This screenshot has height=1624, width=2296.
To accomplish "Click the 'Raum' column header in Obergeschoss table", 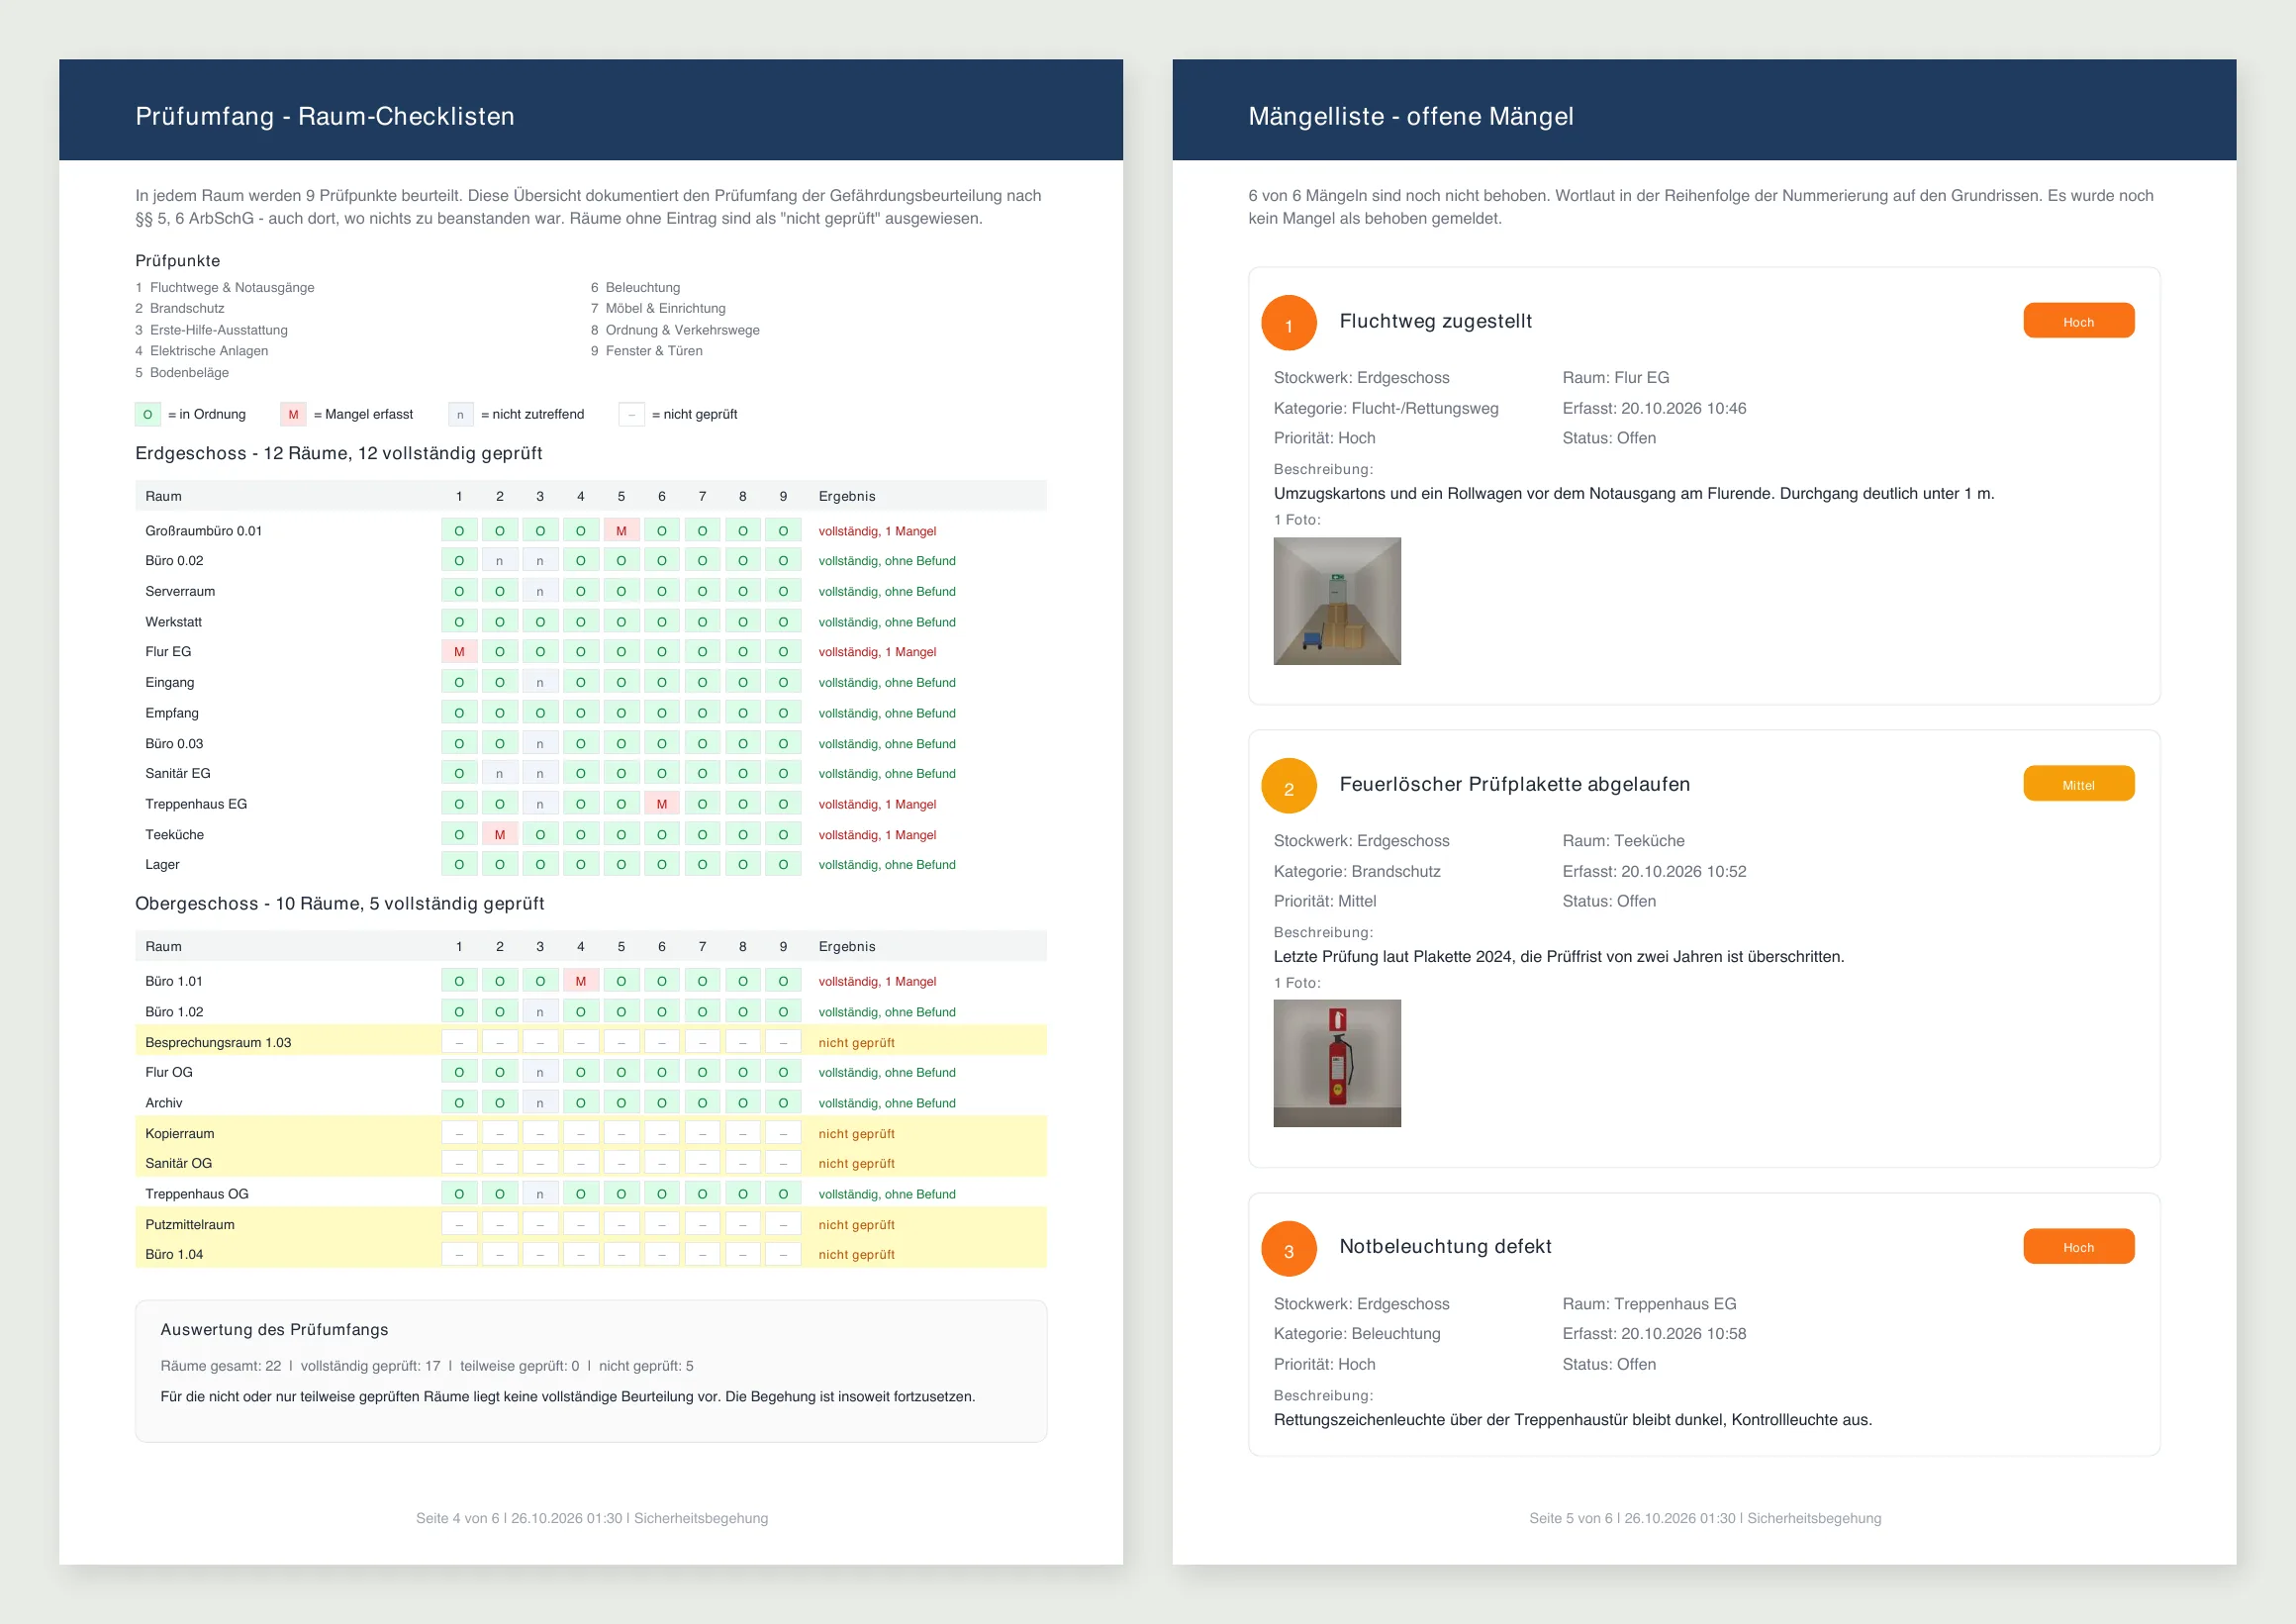I will (163, 946).
